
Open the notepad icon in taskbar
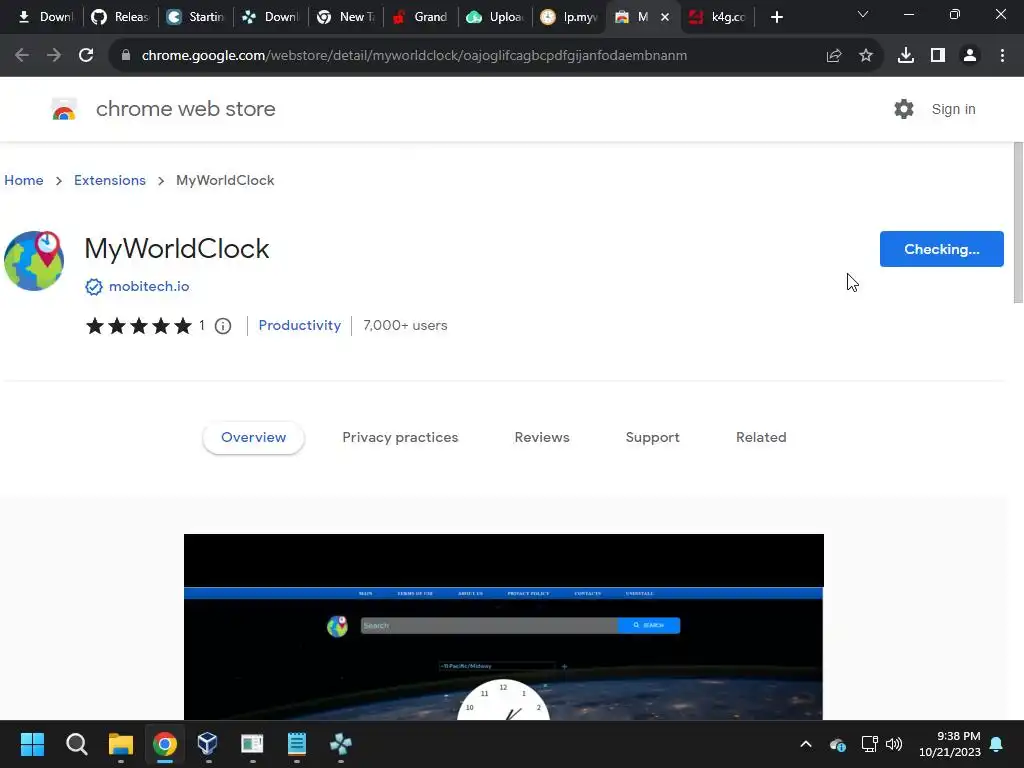[x=296, y=744]
